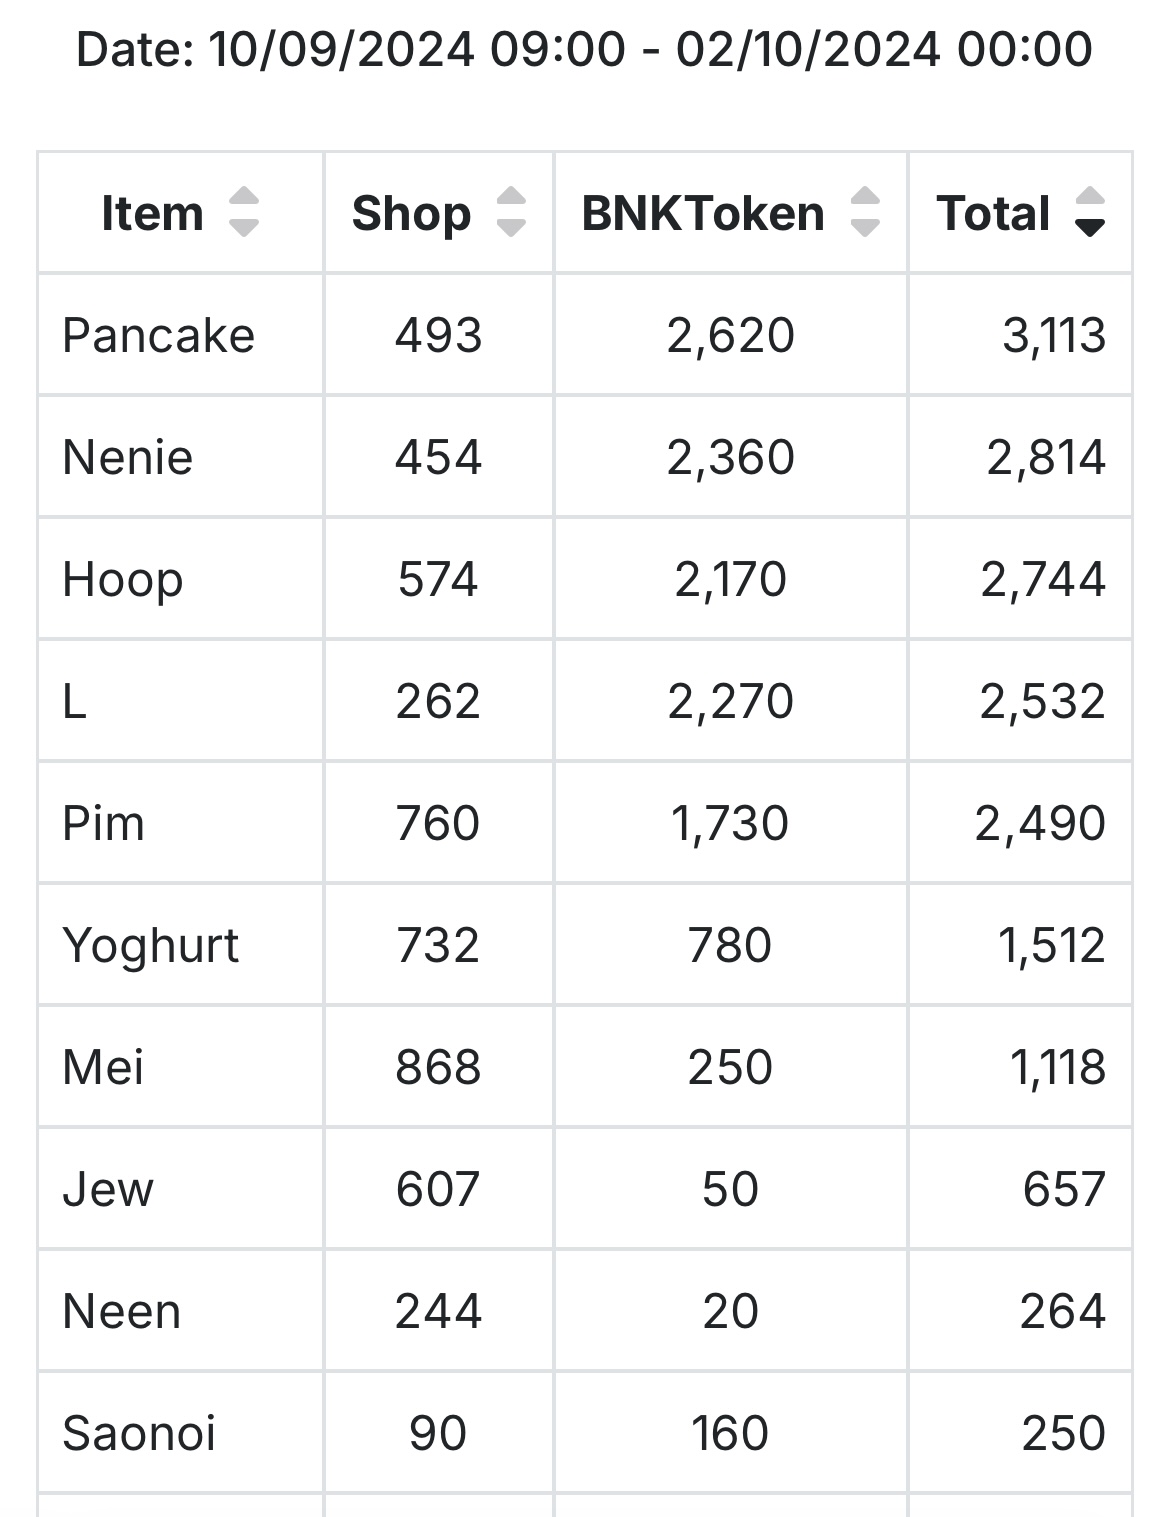This screenshot has width=1170, height=1517.
Task: Click the date range text
Action: 584,49
